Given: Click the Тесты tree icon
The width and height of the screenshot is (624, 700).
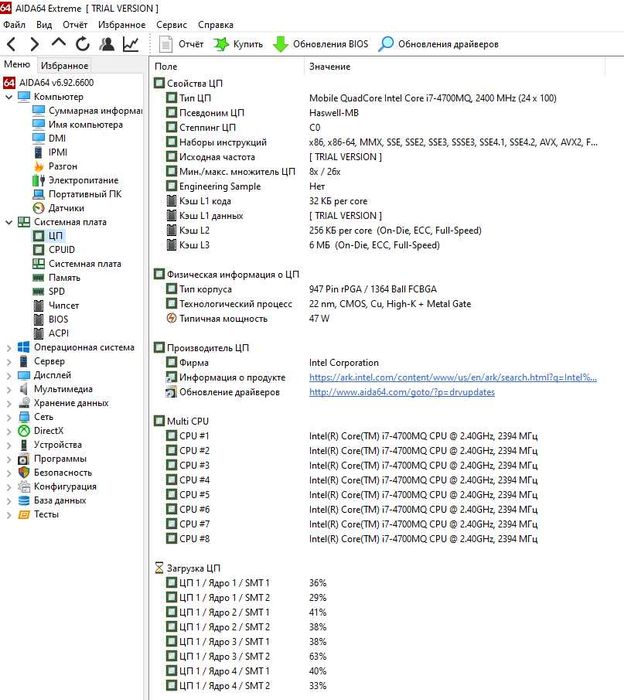Looking at the screenshot, I should (24, 514).
